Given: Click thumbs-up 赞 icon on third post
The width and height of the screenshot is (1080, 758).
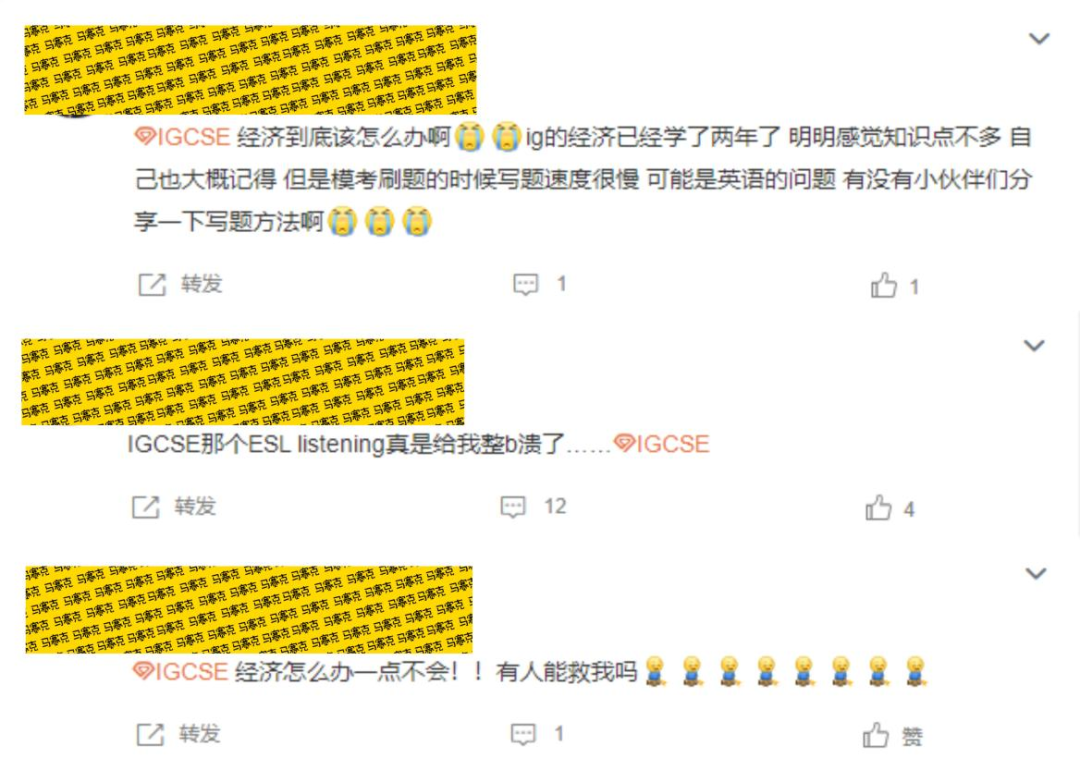Looking at the screenshot, I should pos(875,736).
